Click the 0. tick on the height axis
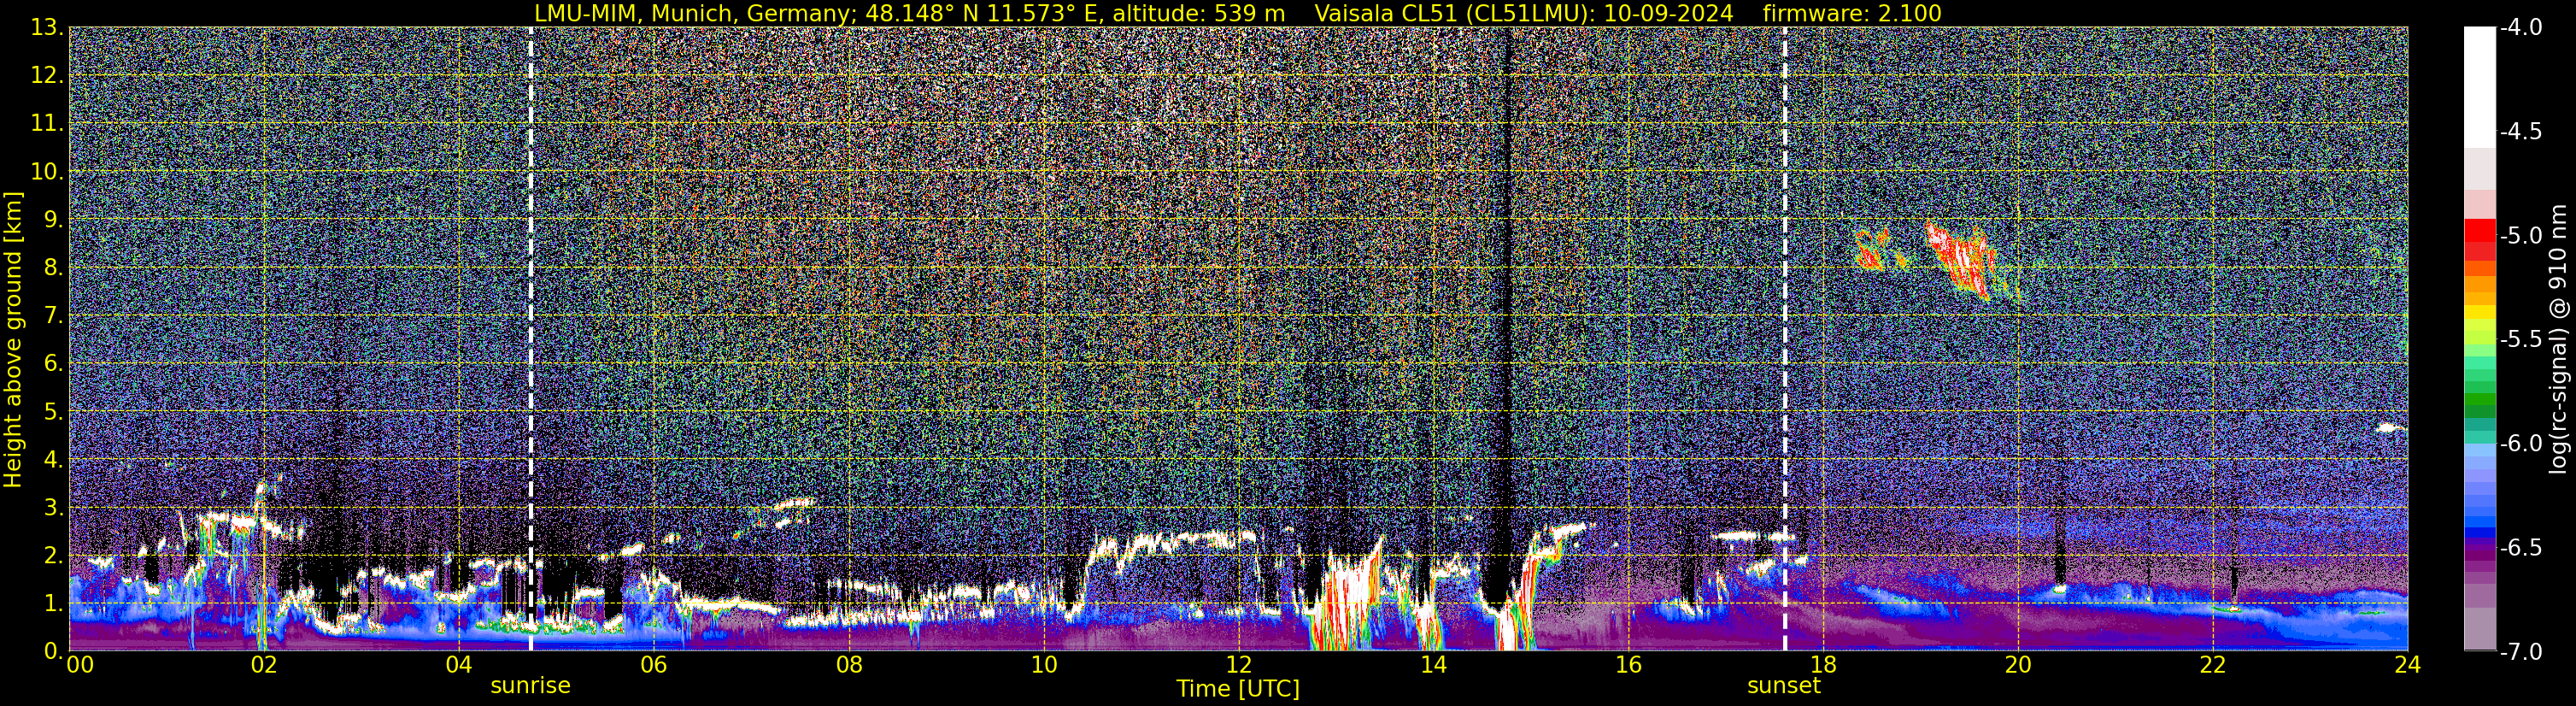2576x706 pixels. point(54,651)
